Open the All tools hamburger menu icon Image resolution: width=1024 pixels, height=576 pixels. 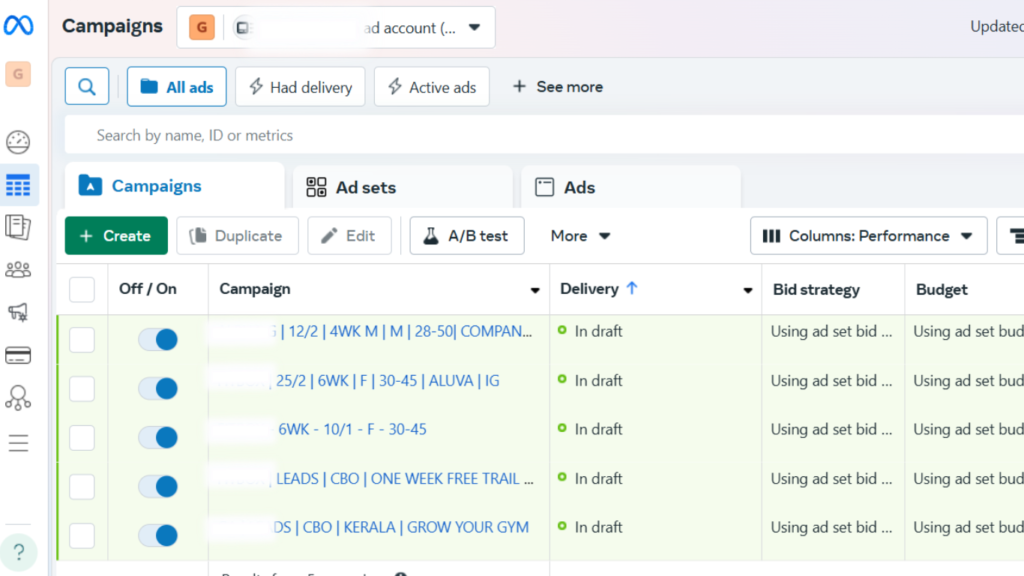coord(18,443)
